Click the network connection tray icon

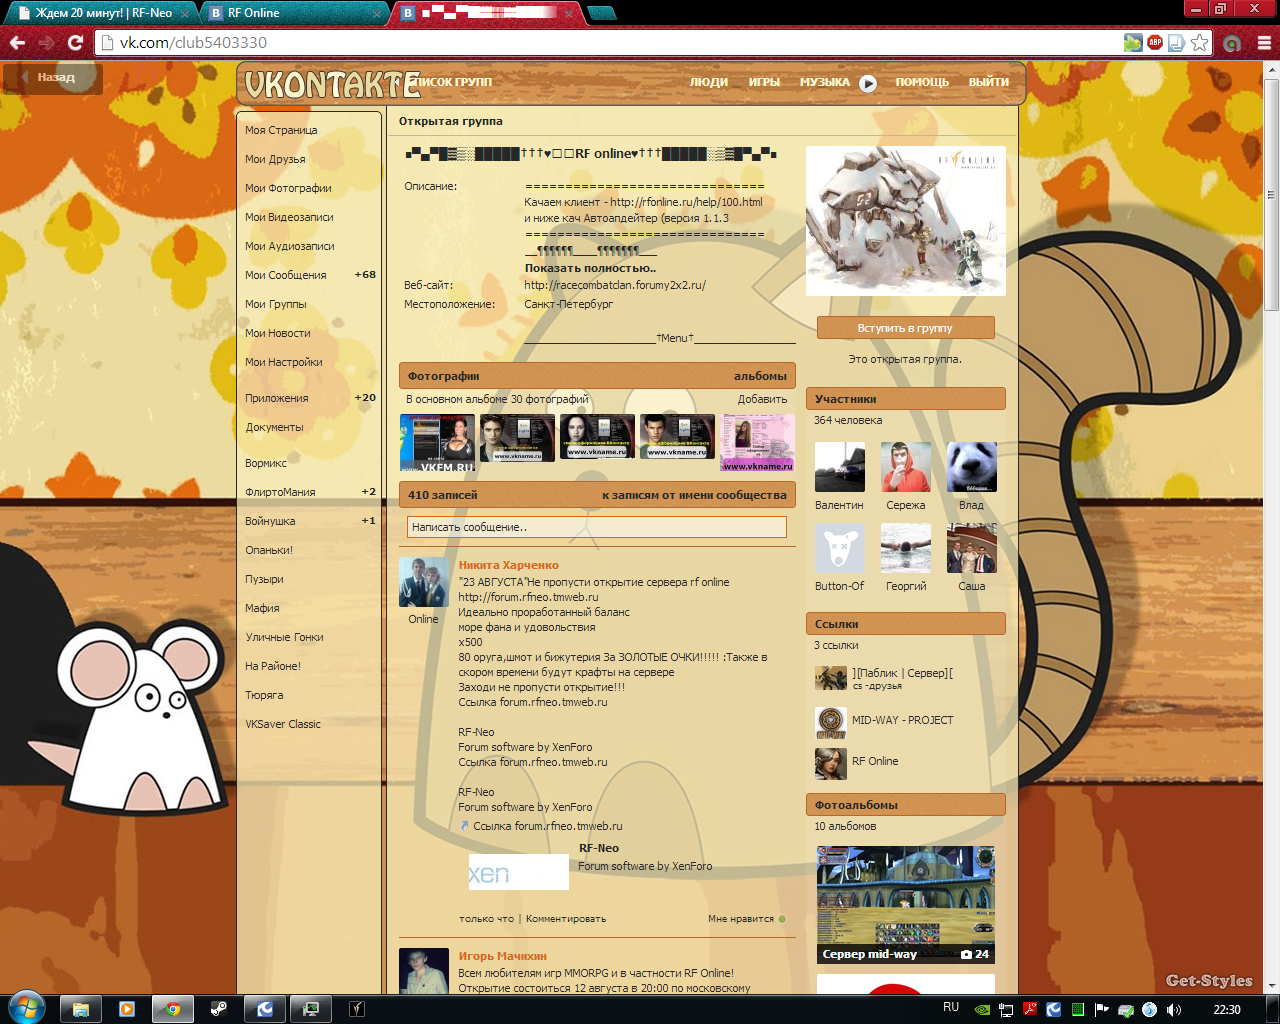1006,1010
